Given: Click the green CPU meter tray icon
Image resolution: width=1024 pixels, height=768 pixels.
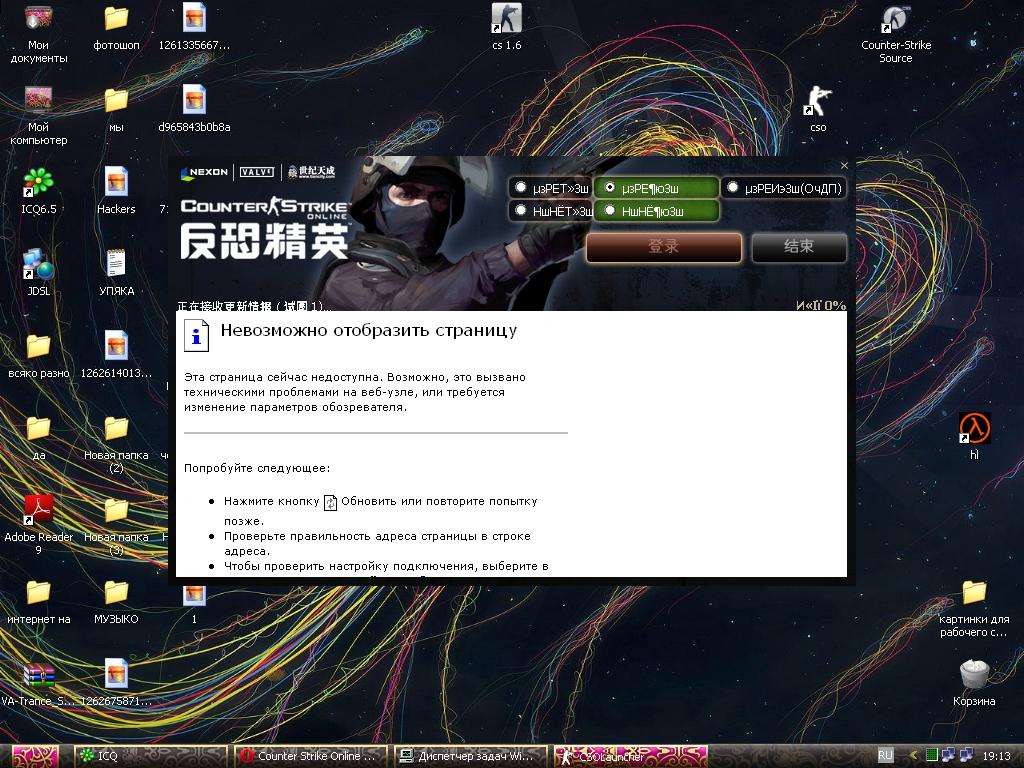Looking at the screenshot, I should point(932,756).
